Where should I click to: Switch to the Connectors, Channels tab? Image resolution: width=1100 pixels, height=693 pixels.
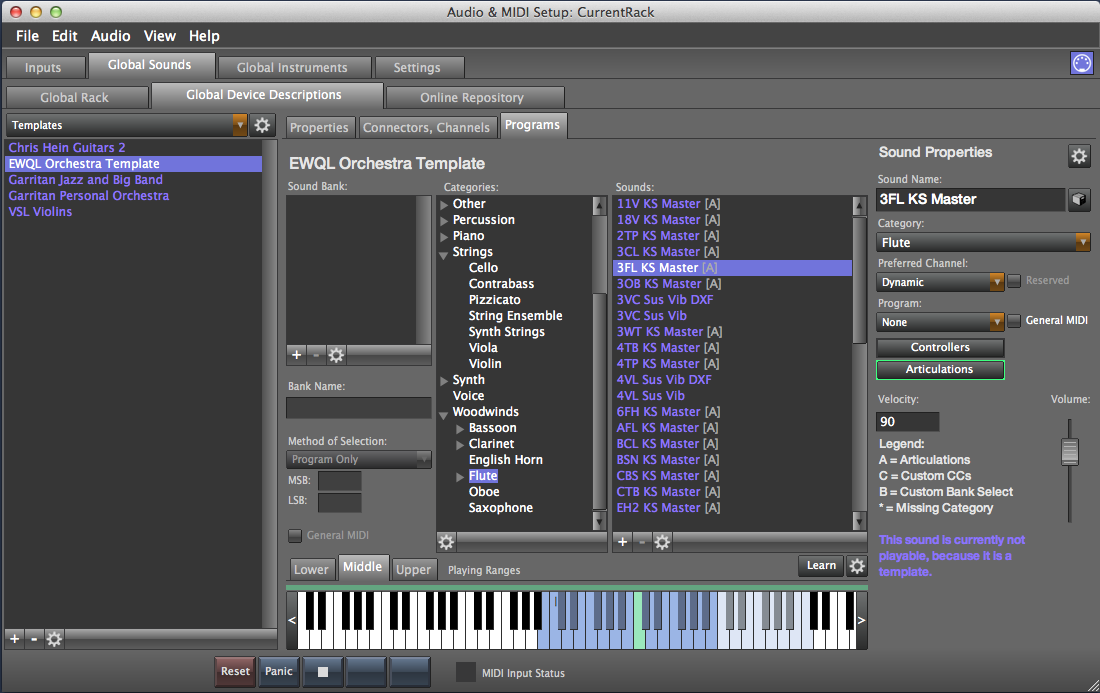427,128
